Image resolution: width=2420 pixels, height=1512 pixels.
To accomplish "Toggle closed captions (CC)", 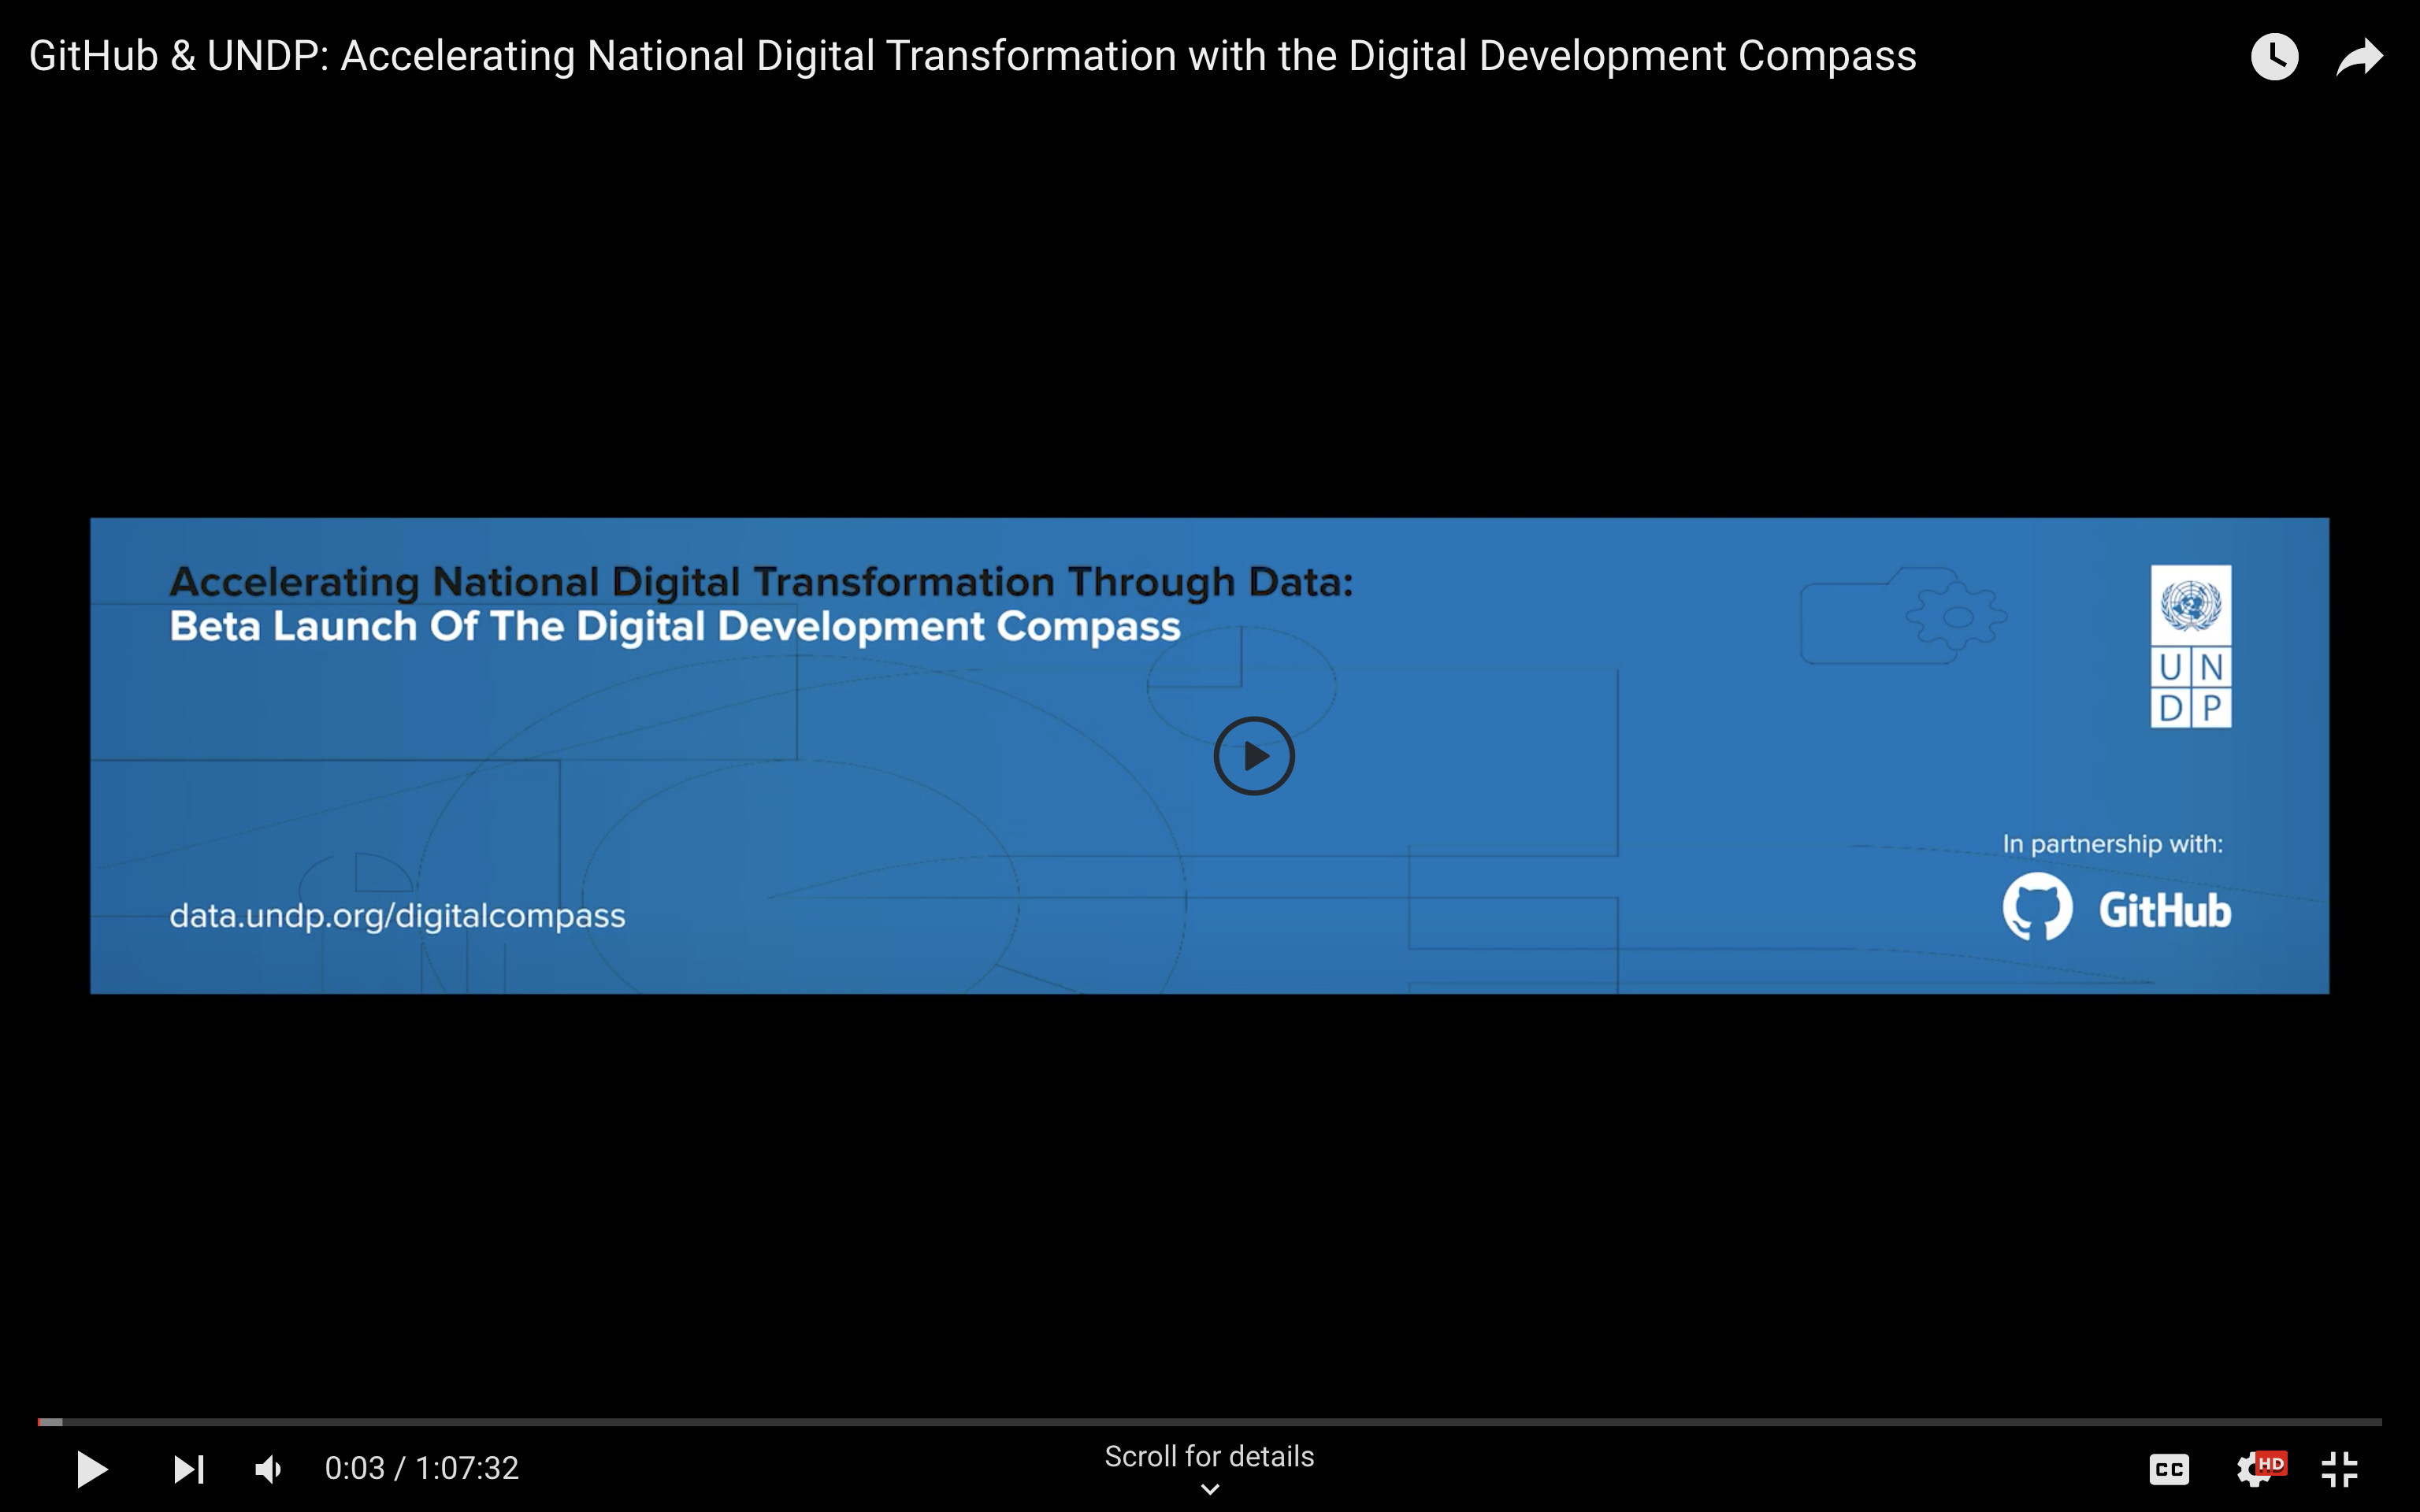I will (2169, 1469).
